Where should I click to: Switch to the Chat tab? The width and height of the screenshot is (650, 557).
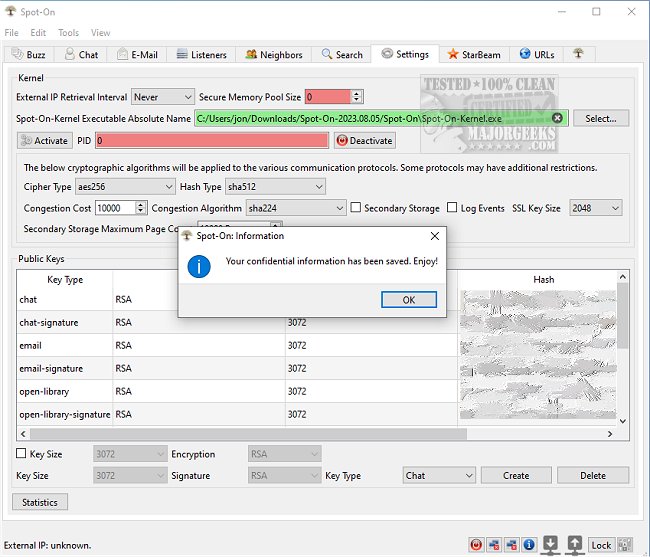[81, 54]
